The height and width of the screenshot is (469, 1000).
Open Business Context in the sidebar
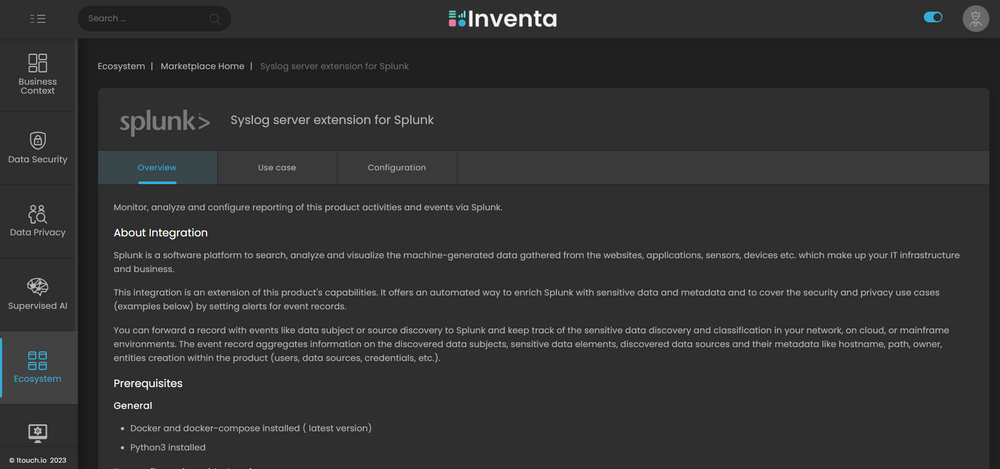(x=38, y=75)
